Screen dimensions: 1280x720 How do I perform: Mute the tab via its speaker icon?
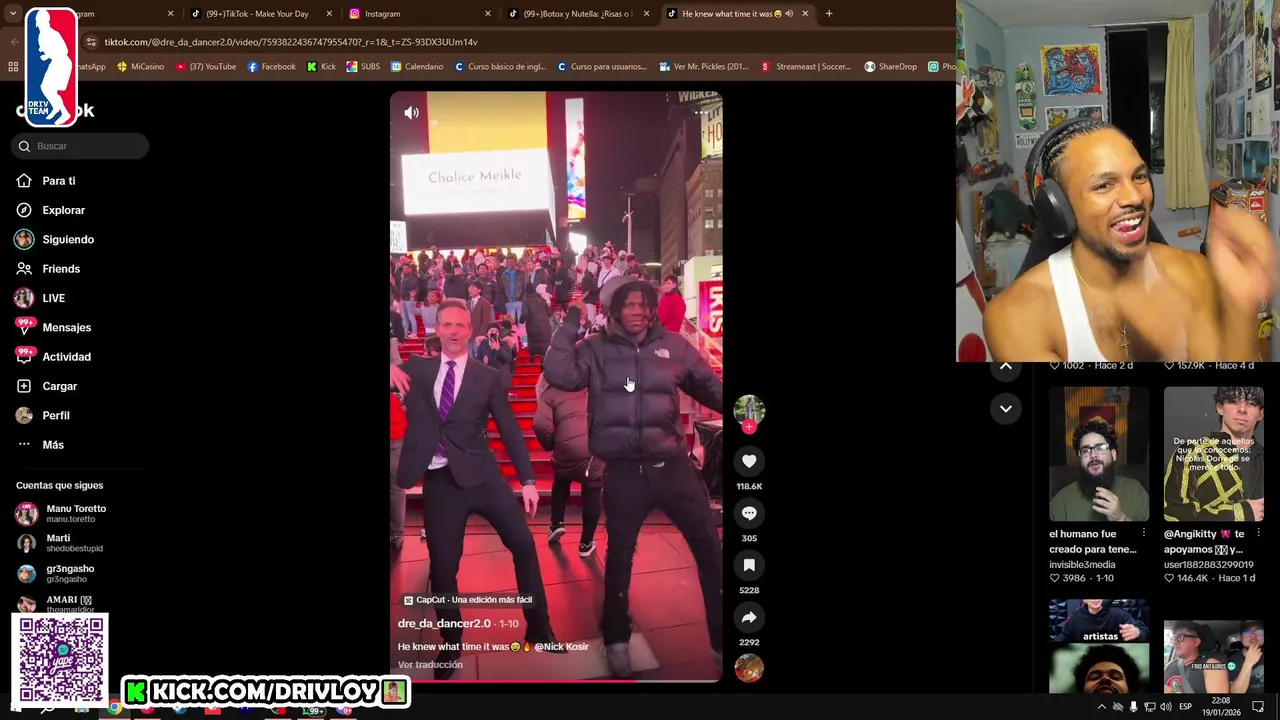(x=789, y=14)
